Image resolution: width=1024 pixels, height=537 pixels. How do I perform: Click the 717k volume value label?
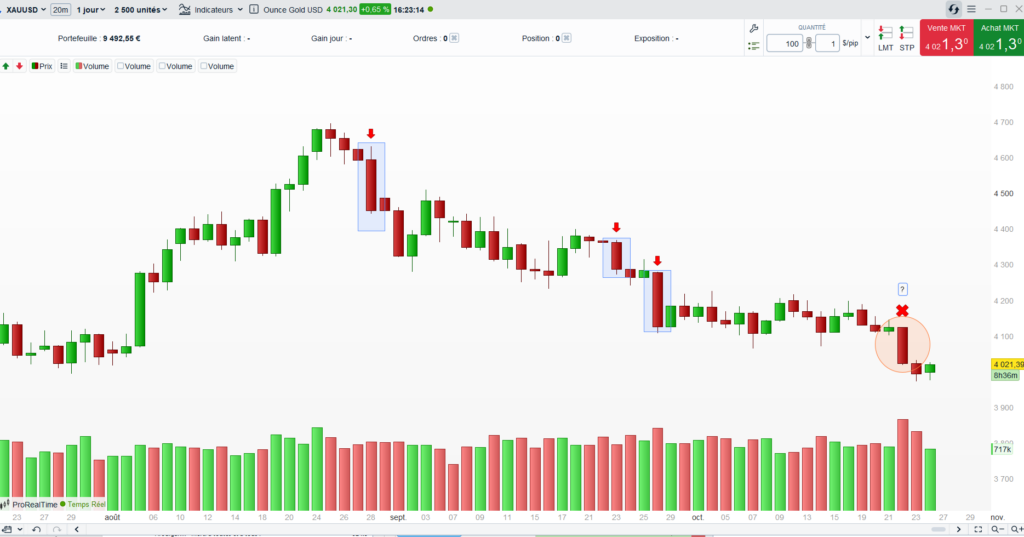(x=1002, y=449)
